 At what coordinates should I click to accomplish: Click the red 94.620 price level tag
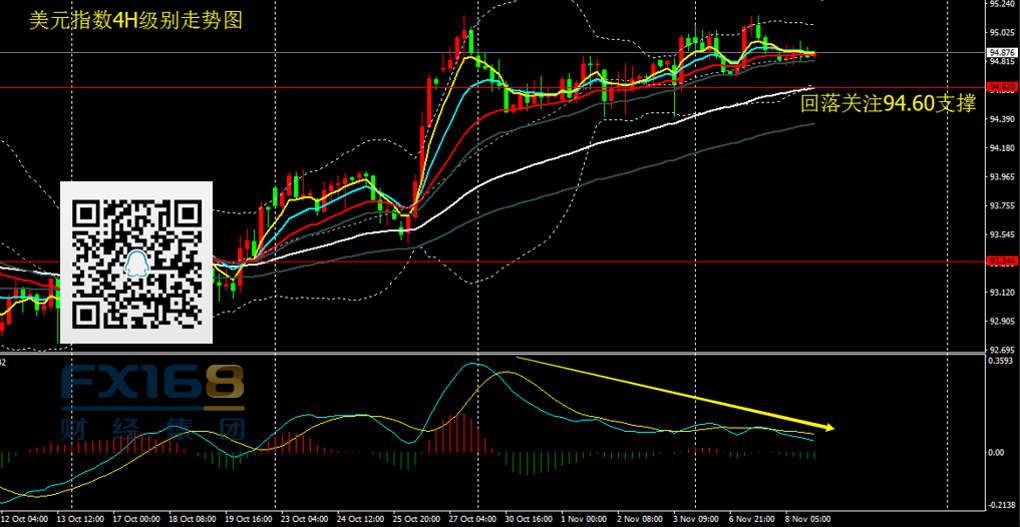(1001, 88)
